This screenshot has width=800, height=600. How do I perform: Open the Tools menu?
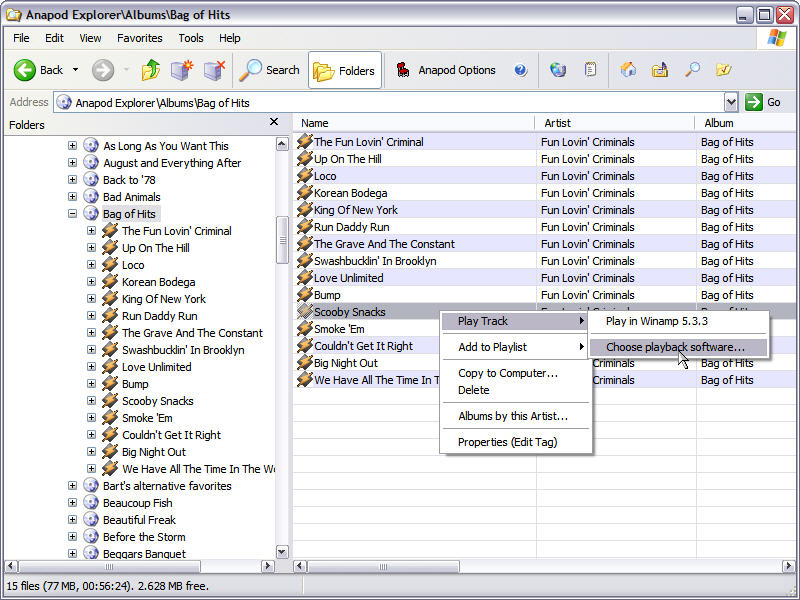(x=191, y=38)
